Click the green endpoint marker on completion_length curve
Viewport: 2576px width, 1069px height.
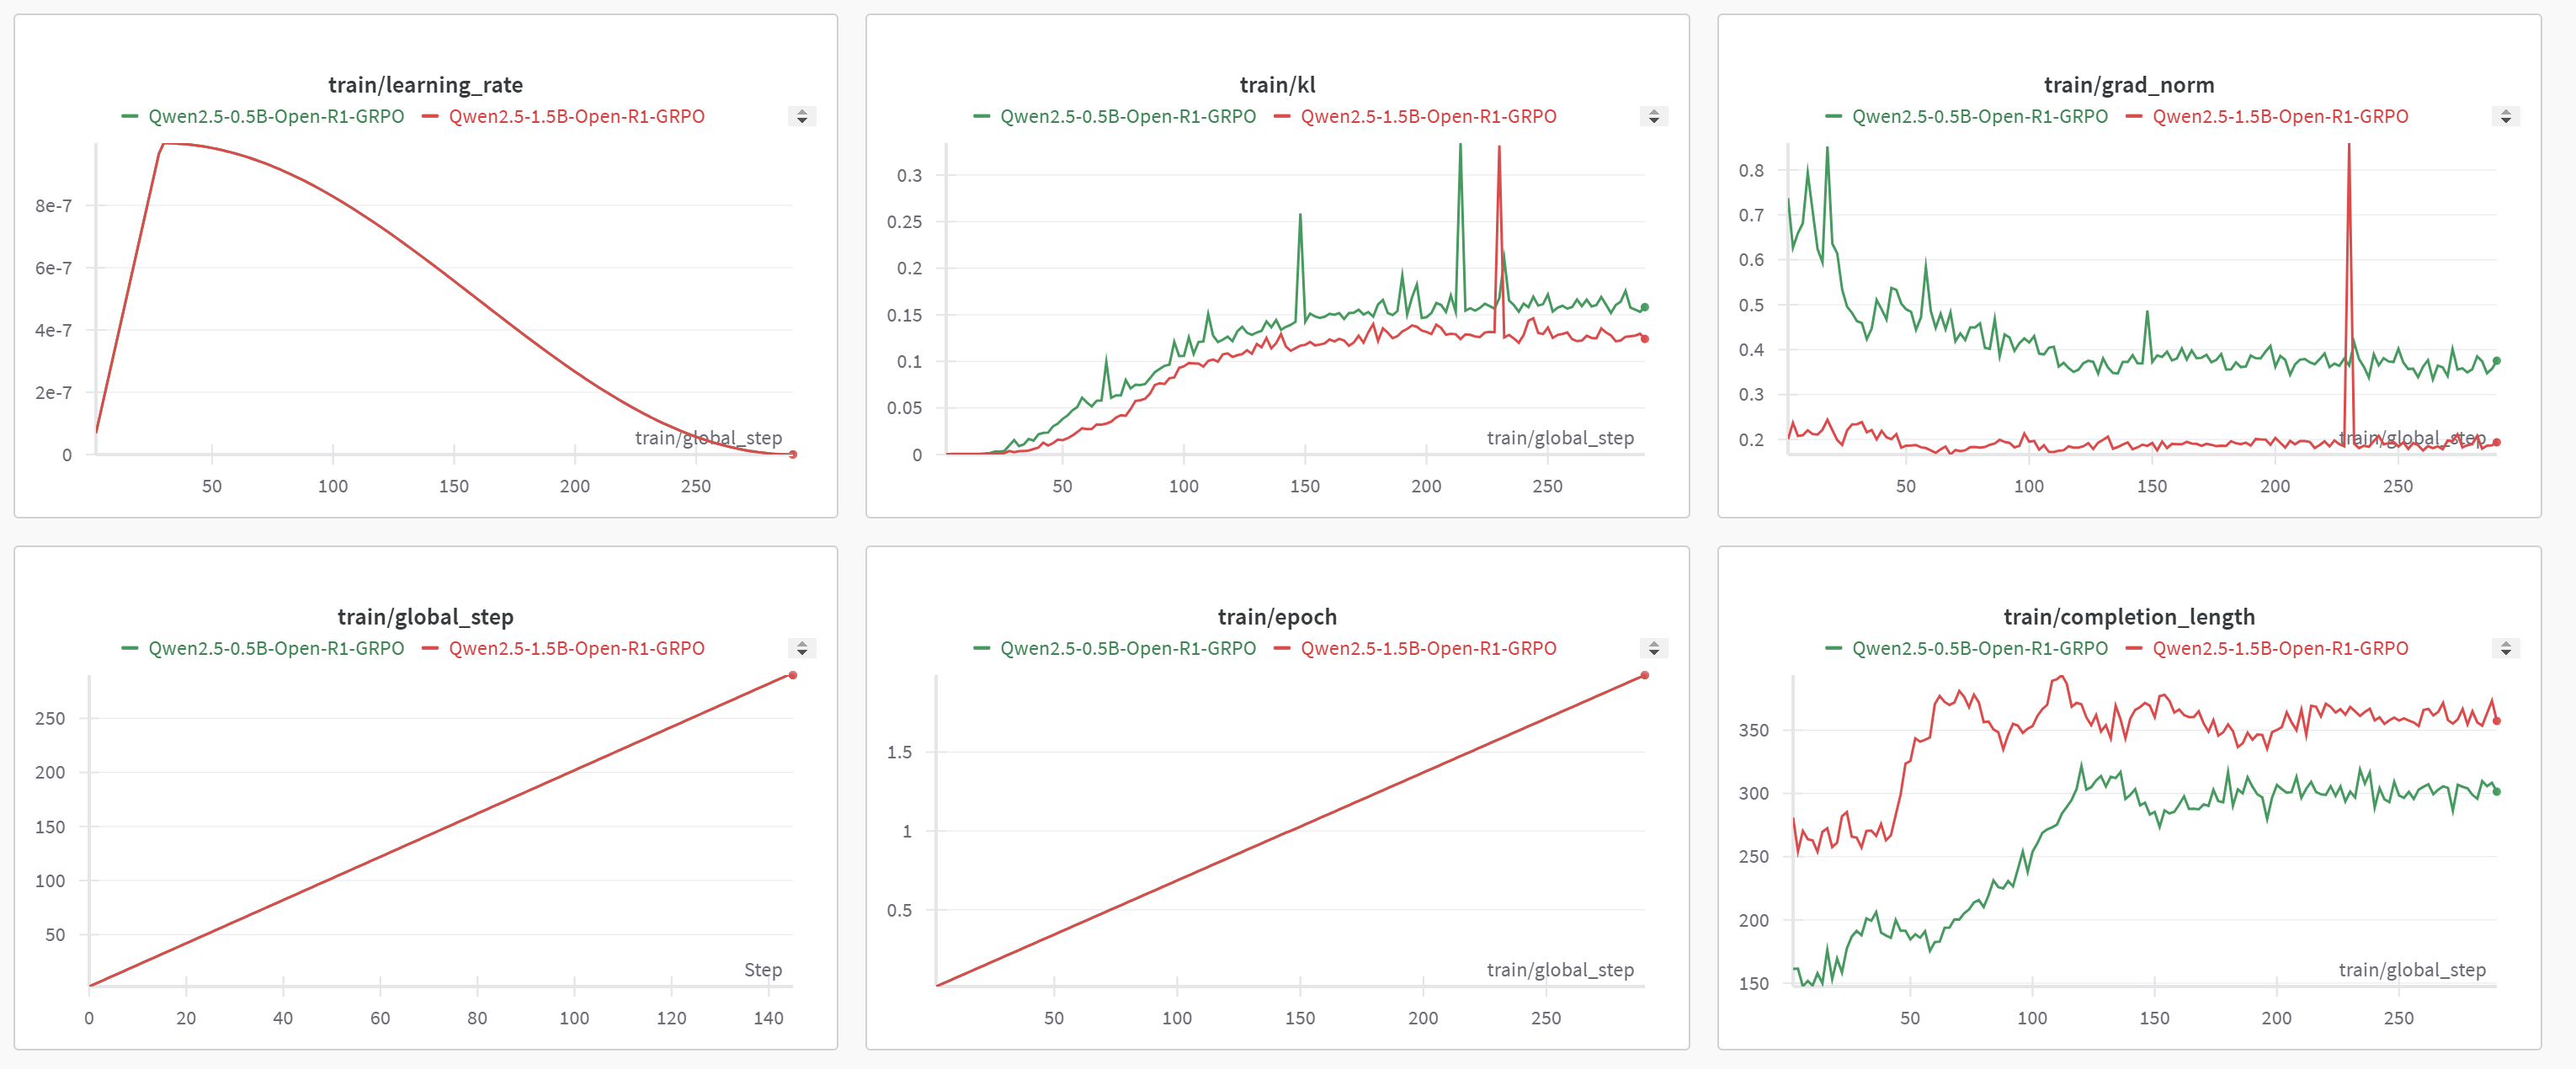coord(2497,791)
